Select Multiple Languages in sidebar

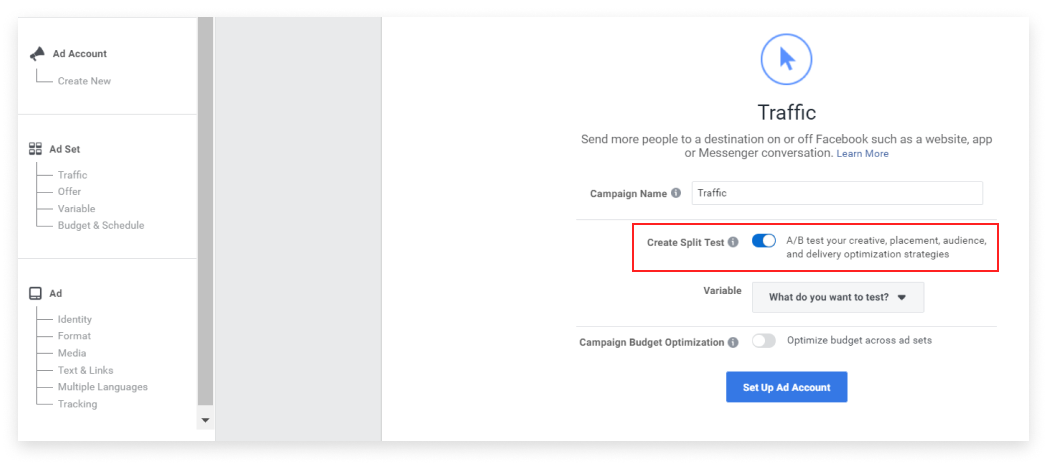click(103, 387)
